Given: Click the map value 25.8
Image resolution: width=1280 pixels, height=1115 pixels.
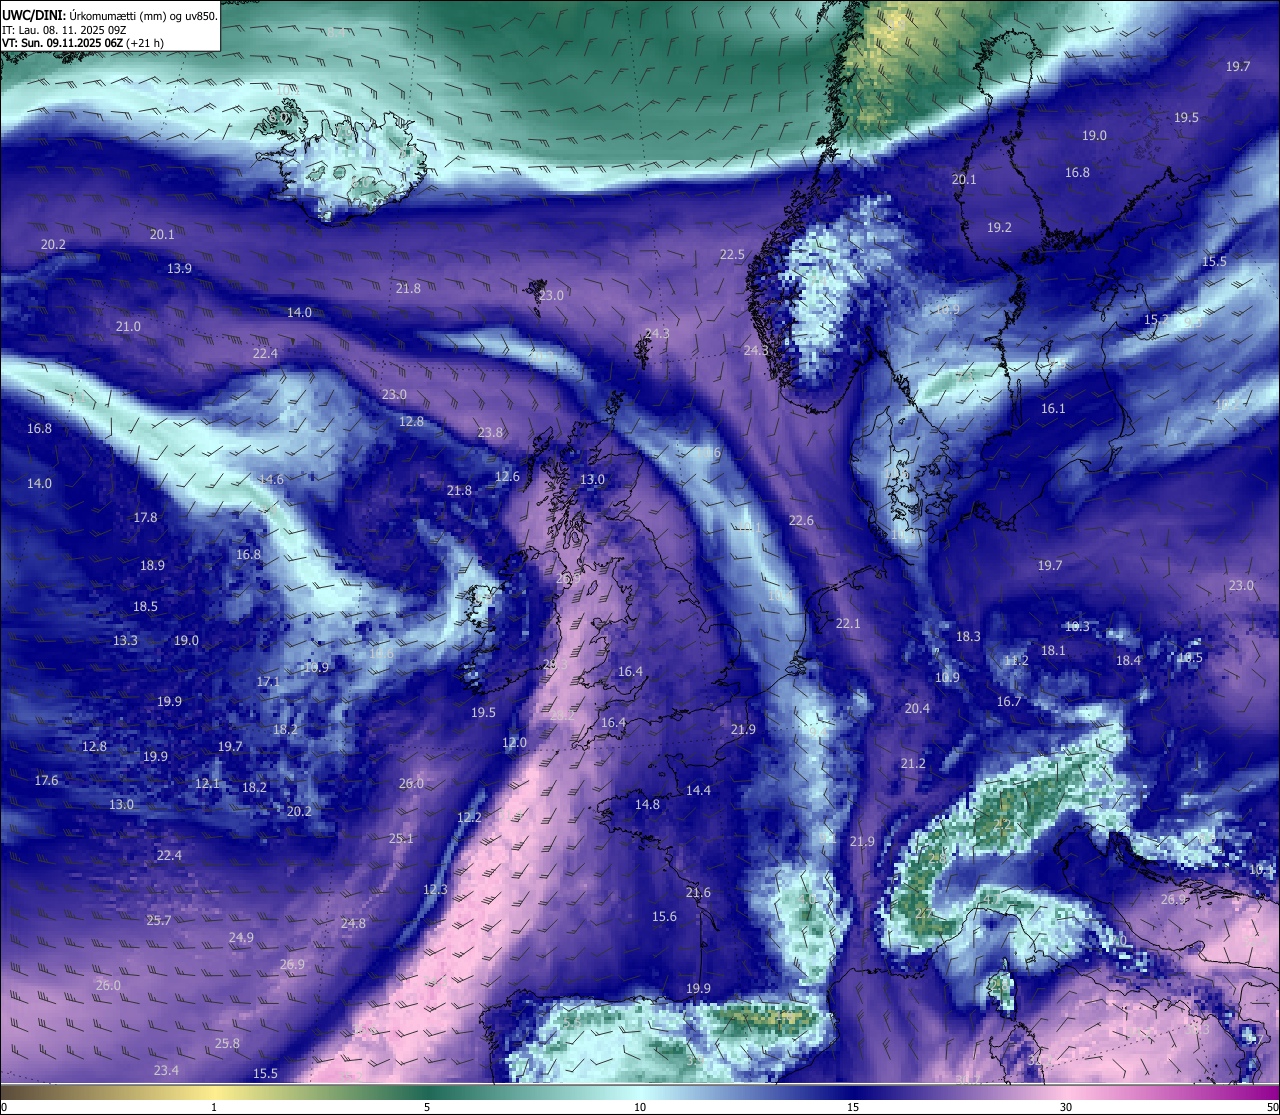Looking at the screenshot, I should [227, 1043].
